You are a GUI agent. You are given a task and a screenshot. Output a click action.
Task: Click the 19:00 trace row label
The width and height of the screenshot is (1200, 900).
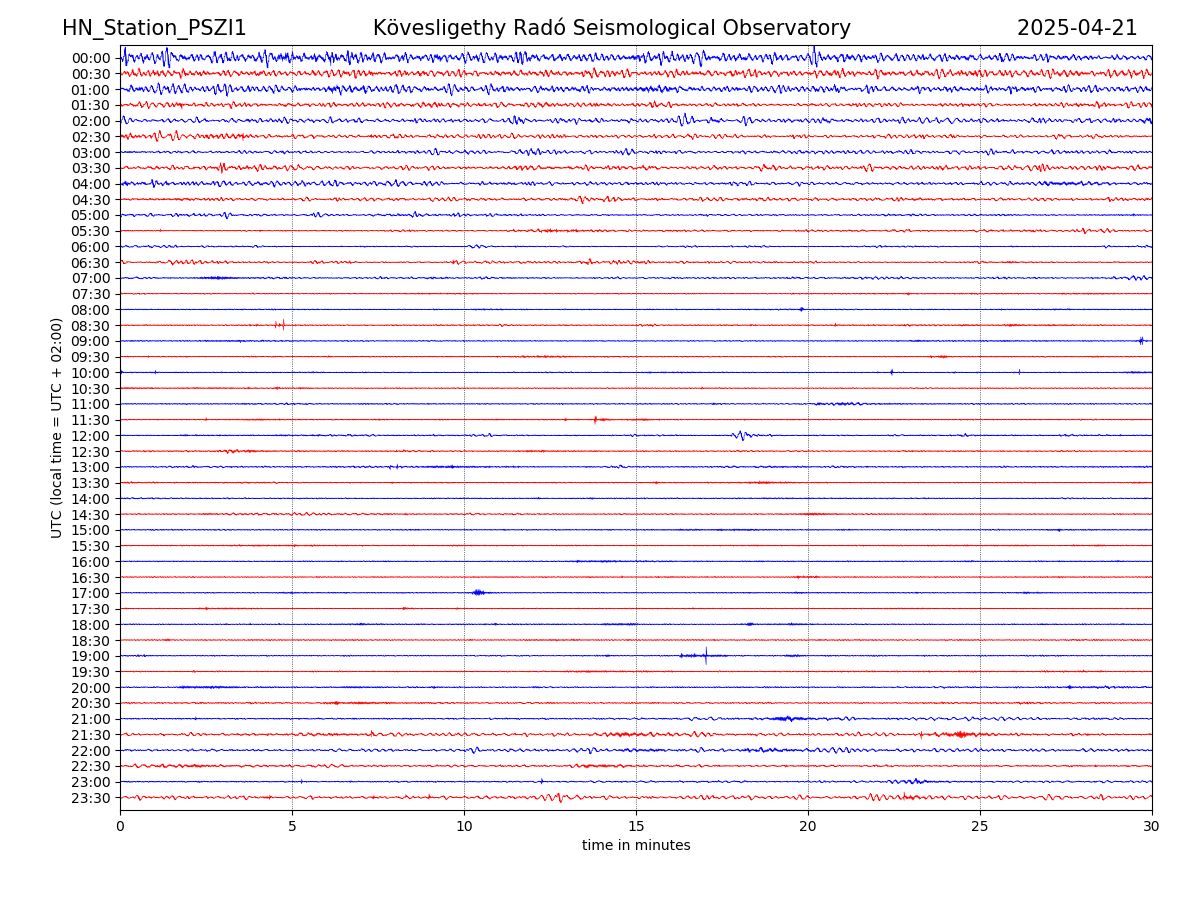[x=91, y=656]
